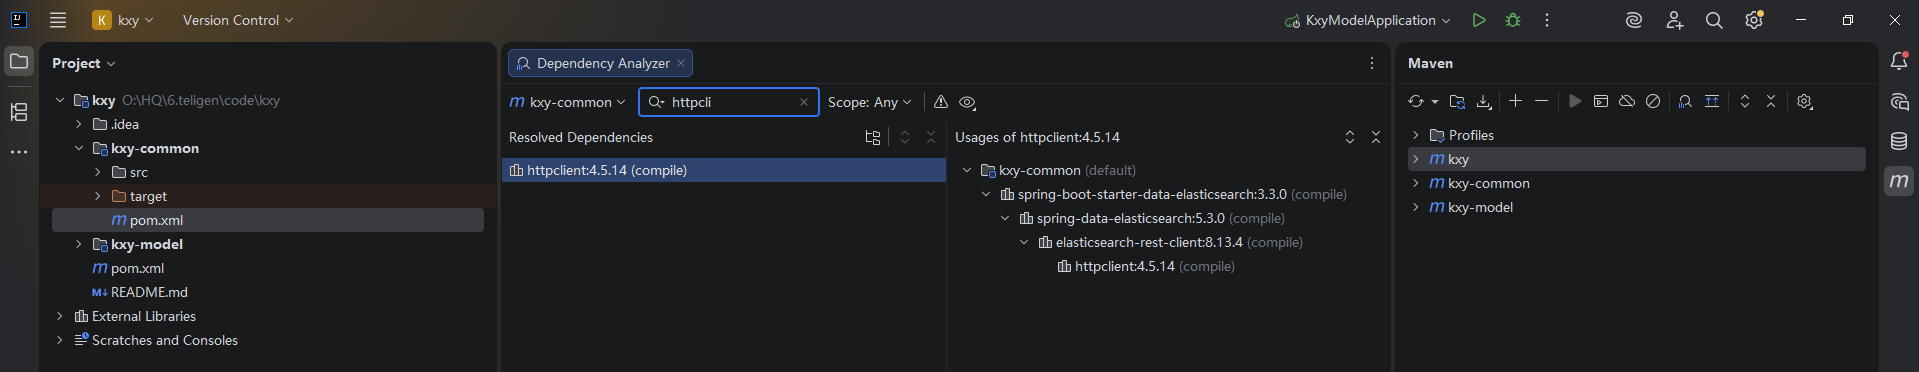This screenshot has width=1919, height=372.
Task: Collapse all nodes in Maven panel
Action: pos(1771,101)
